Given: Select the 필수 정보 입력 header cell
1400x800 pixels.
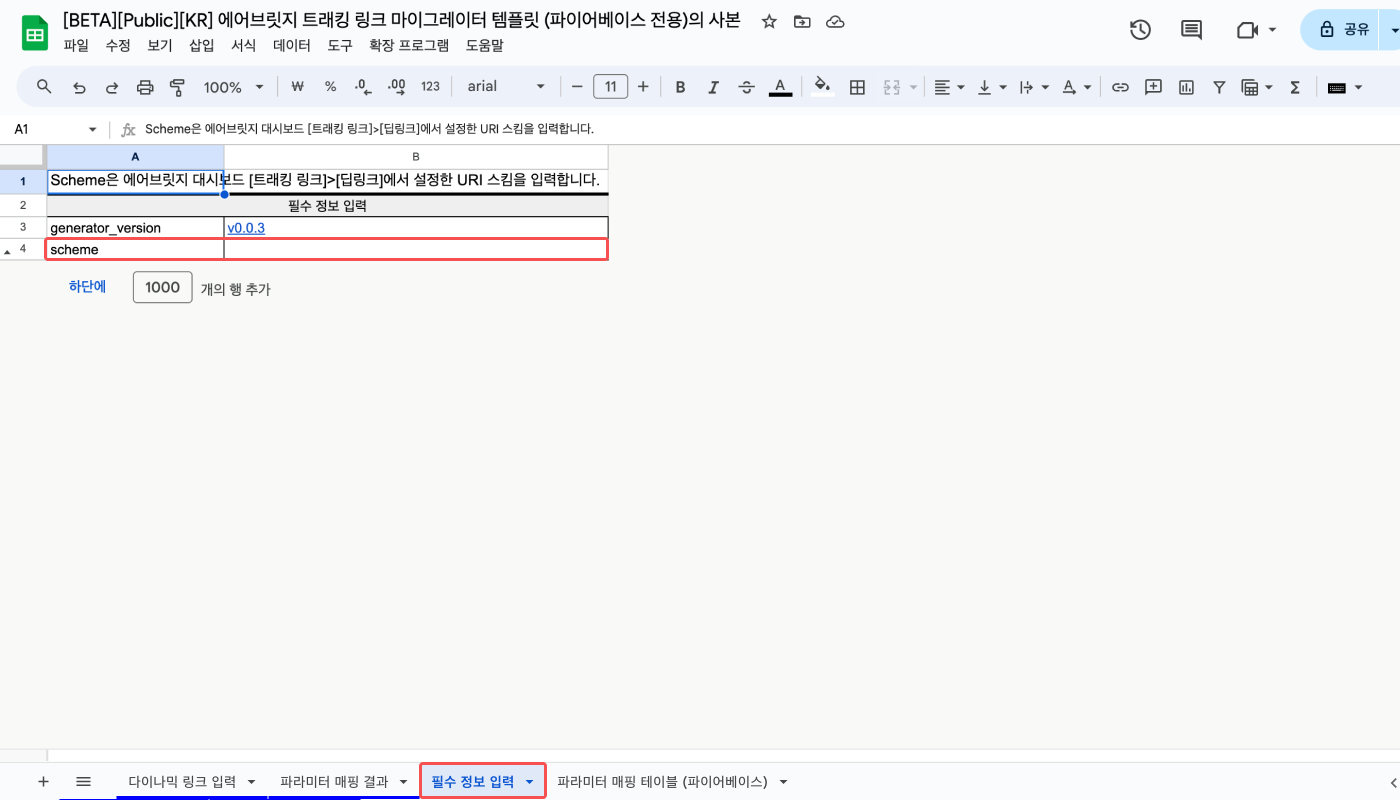Looking at the screenshot, I should pos(327,206).
